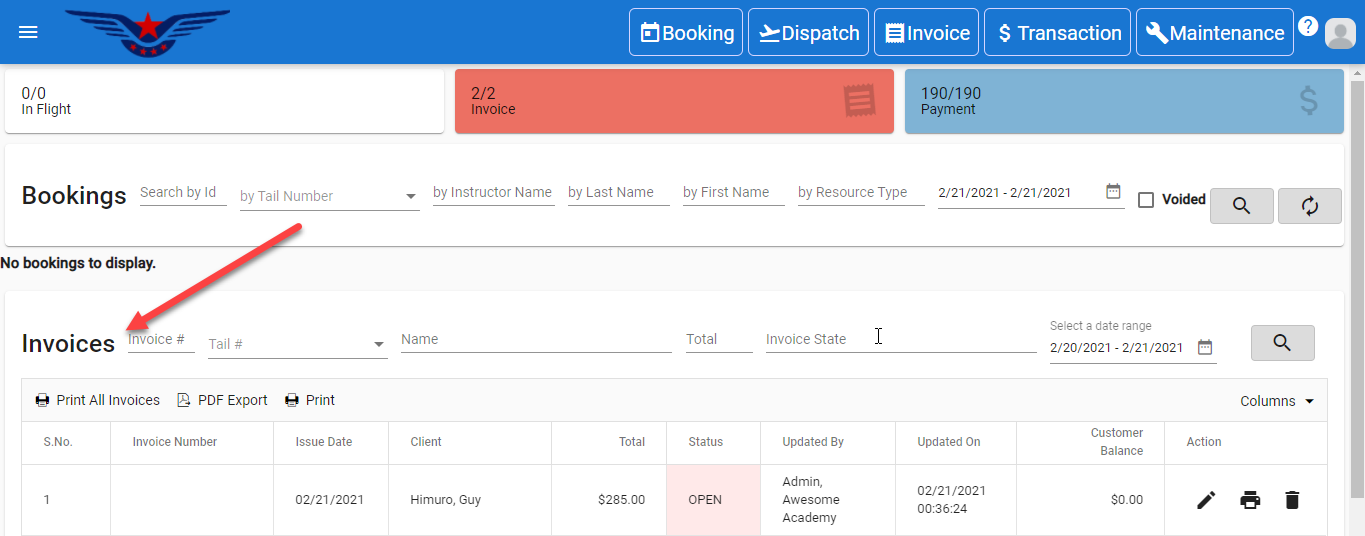Expand the Columns selector

(x=1277, y=401)
